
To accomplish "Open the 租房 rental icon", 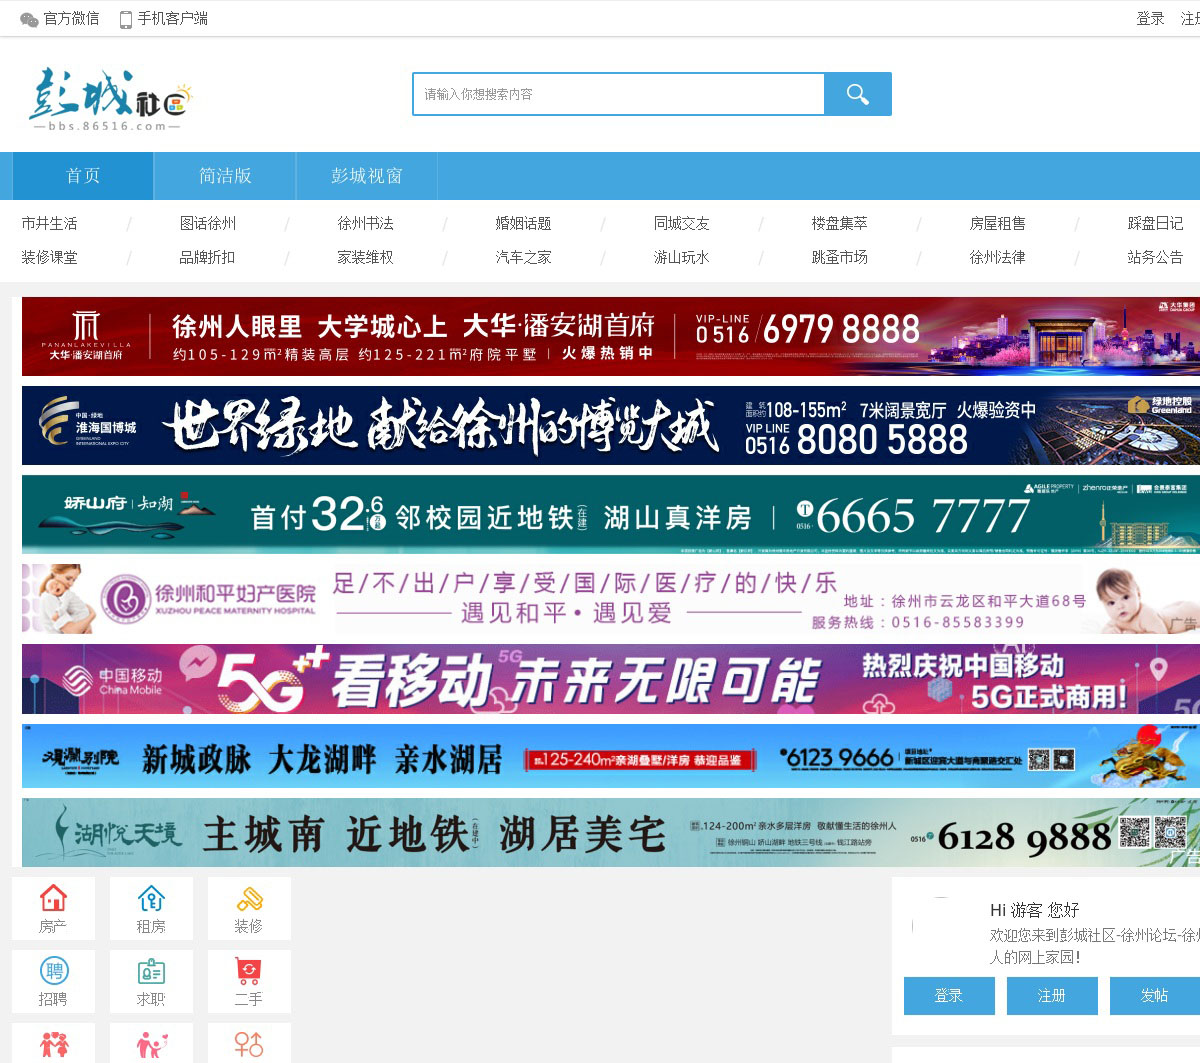I will 151,908.
